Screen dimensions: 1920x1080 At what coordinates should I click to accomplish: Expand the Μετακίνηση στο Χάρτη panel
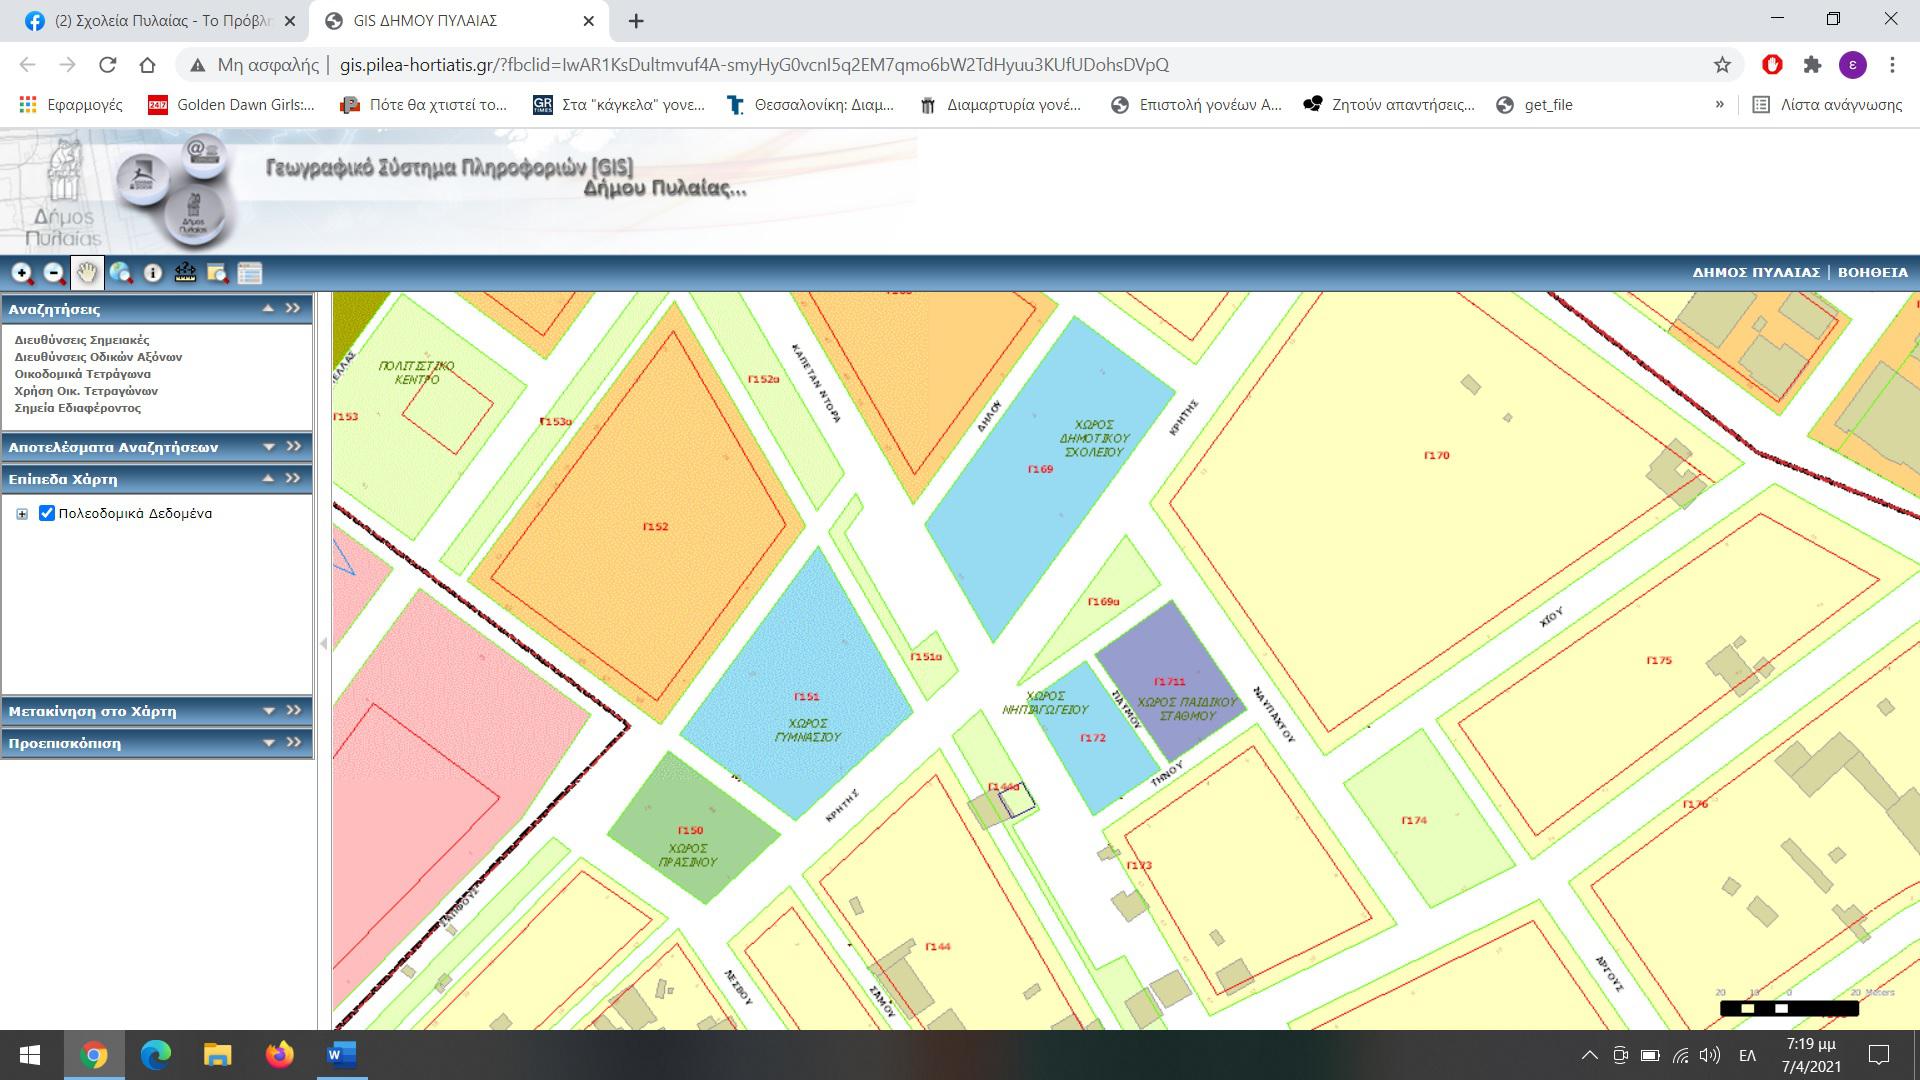coord(269,711)
